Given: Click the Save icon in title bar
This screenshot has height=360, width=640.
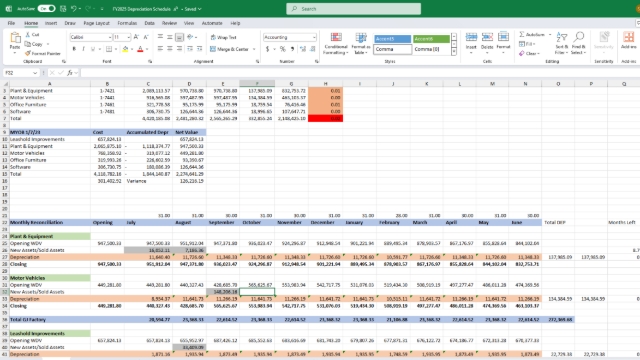Looking at the screenshot, I should tap(63, 9).
